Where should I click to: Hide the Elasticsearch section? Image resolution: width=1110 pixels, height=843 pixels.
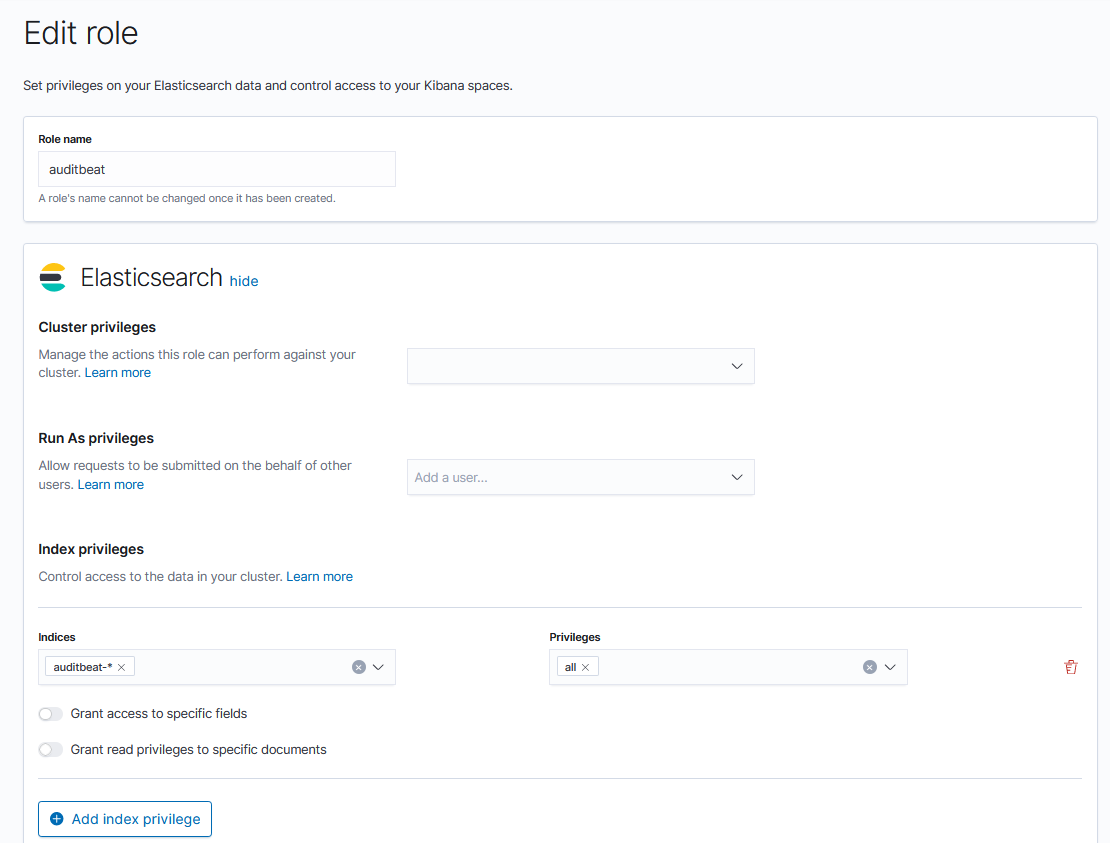tap(244, 281)
